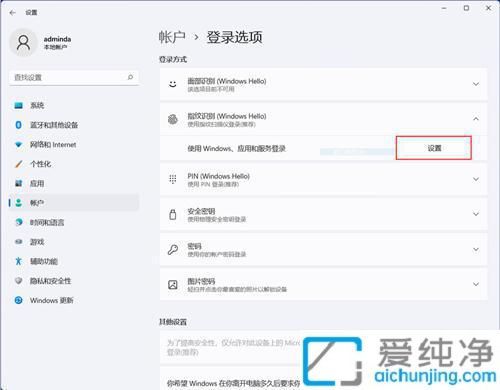The height and width of the screenshot is (390, 500).
Task: Expand the 安全密钥 section chevron
Action: coord(476,214)
